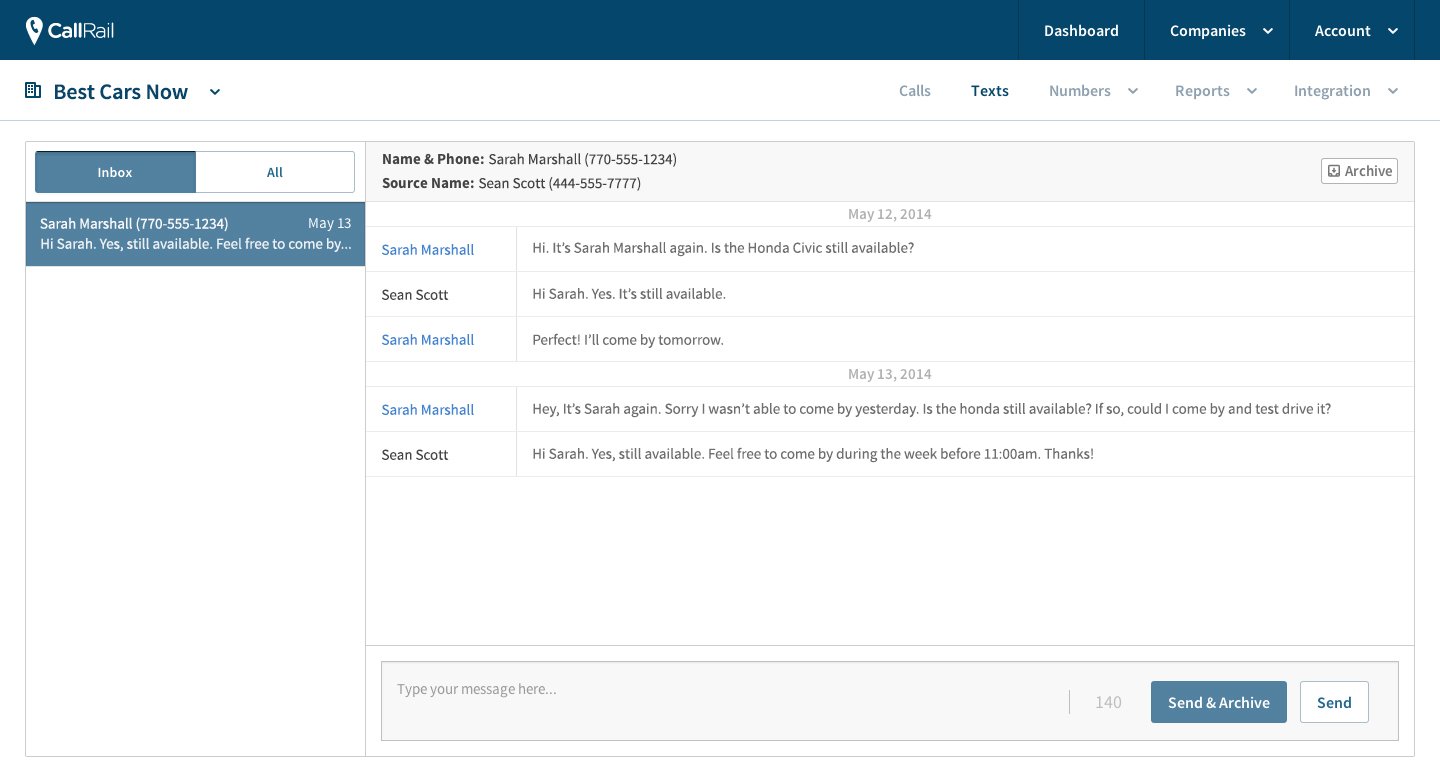Click the CallRail logo icon
This screenshot has height=778, width=1440.
(35, 31)
